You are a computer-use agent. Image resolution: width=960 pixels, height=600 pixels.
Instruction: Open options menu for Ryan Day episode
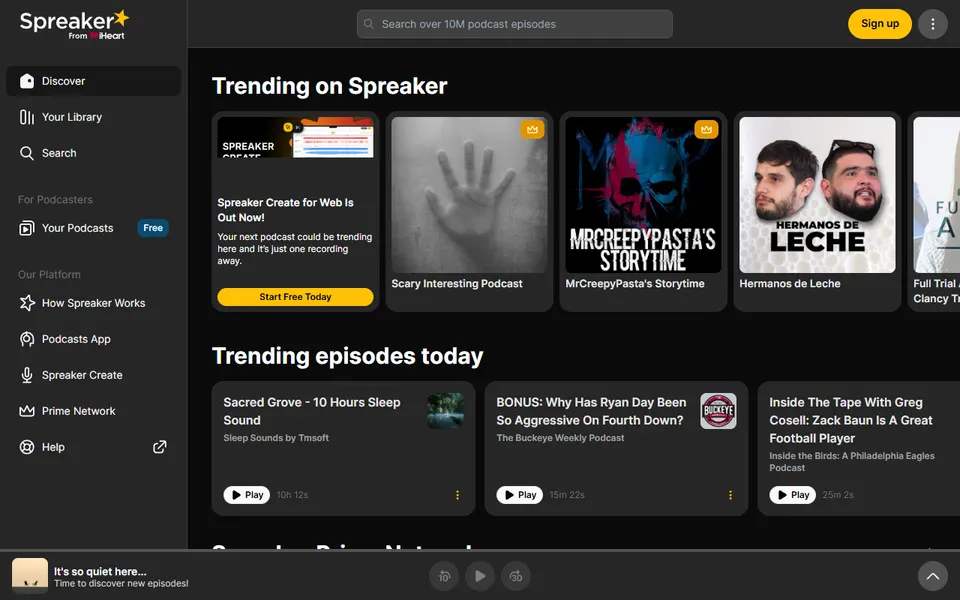[730, 495]
